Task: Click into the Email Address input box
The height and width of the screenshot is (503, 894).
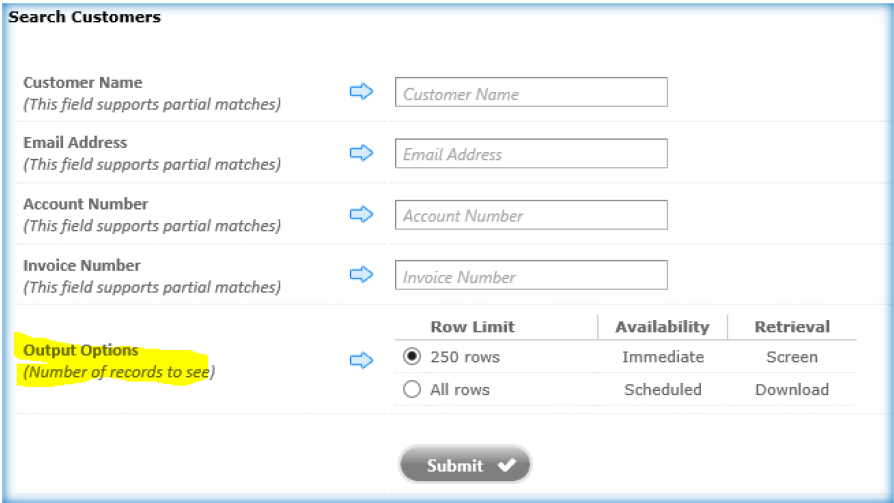Action: tap(531, 154)
